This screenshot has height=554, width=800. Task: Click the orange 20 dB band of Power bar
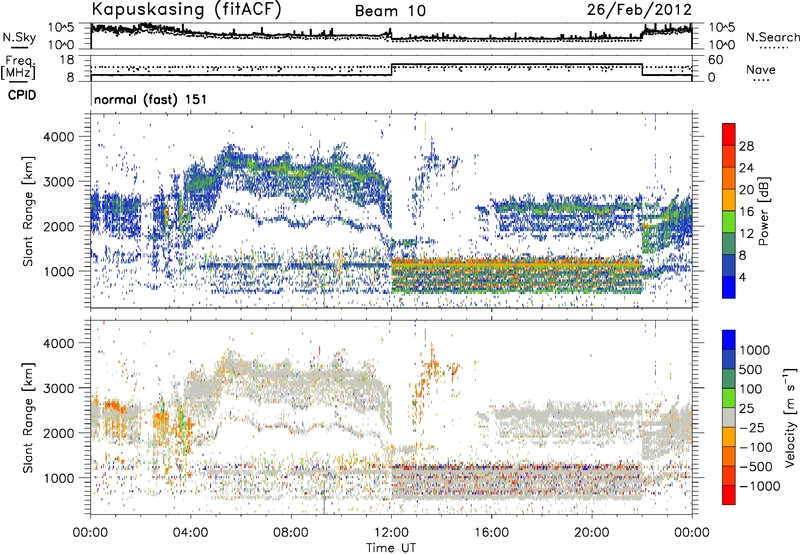729,179
